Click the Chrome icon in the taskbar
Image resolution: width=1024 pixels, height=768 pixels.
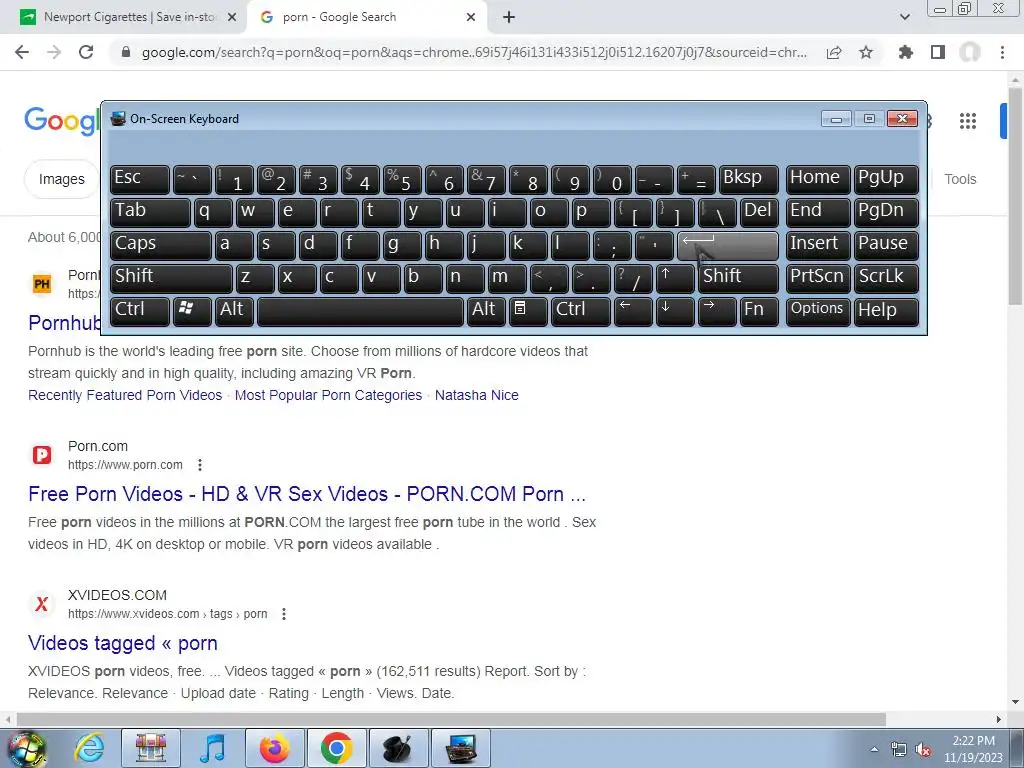point(336,748)
